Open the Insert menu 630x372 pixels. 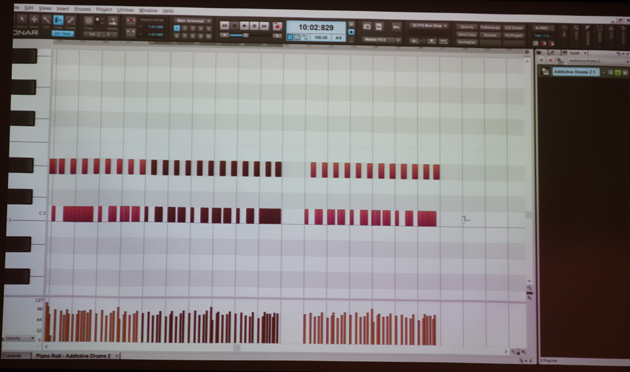63,8
